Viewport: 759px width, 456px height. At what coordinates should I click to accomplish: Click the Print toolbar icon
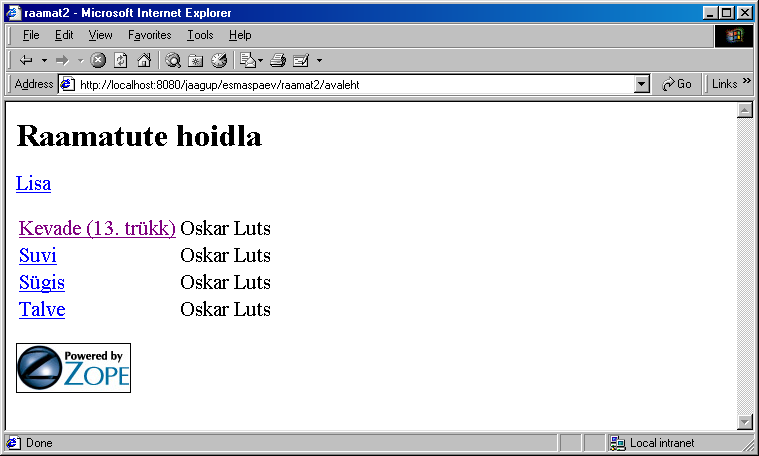coord(278,60)
